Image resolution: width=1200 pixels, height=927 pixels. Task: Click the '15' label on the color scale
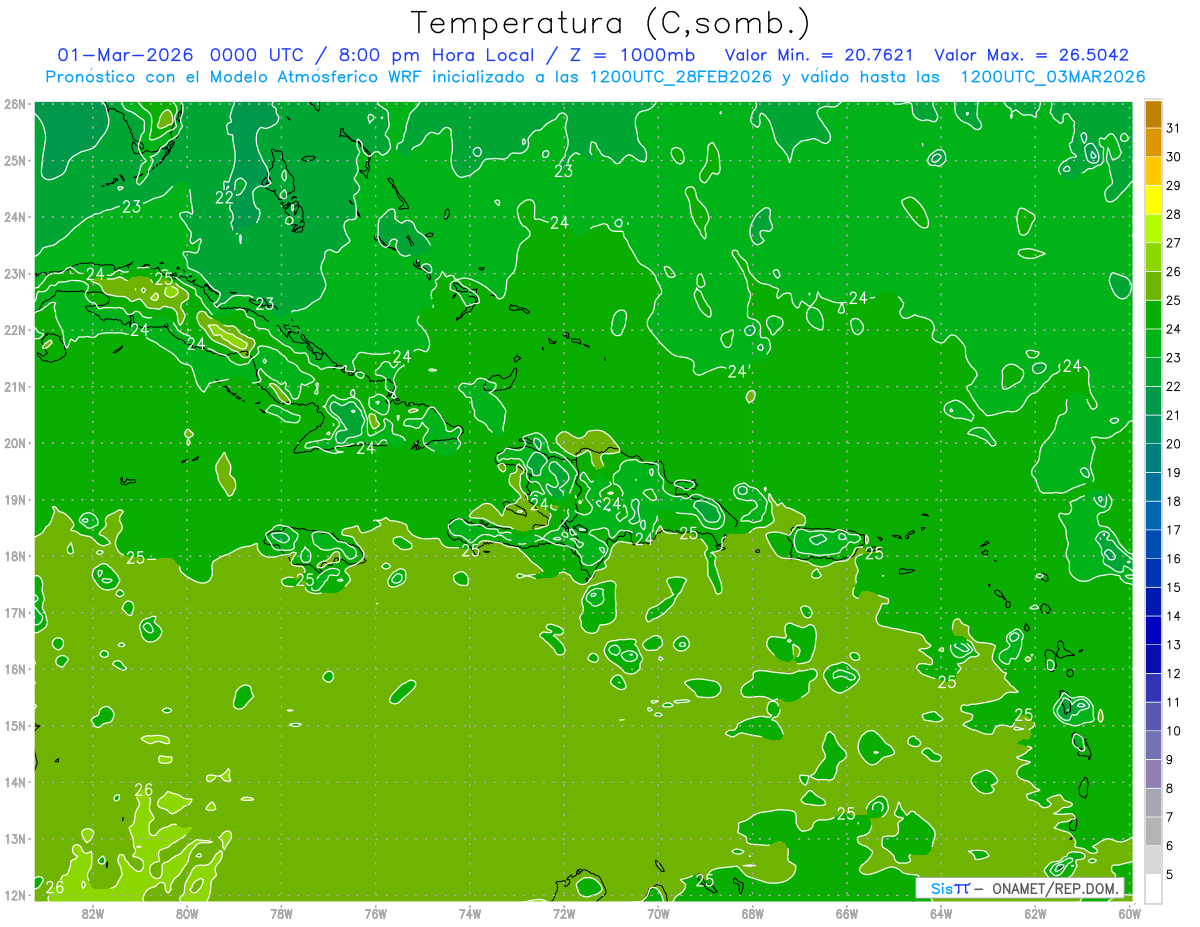[x=1173, y=587]
